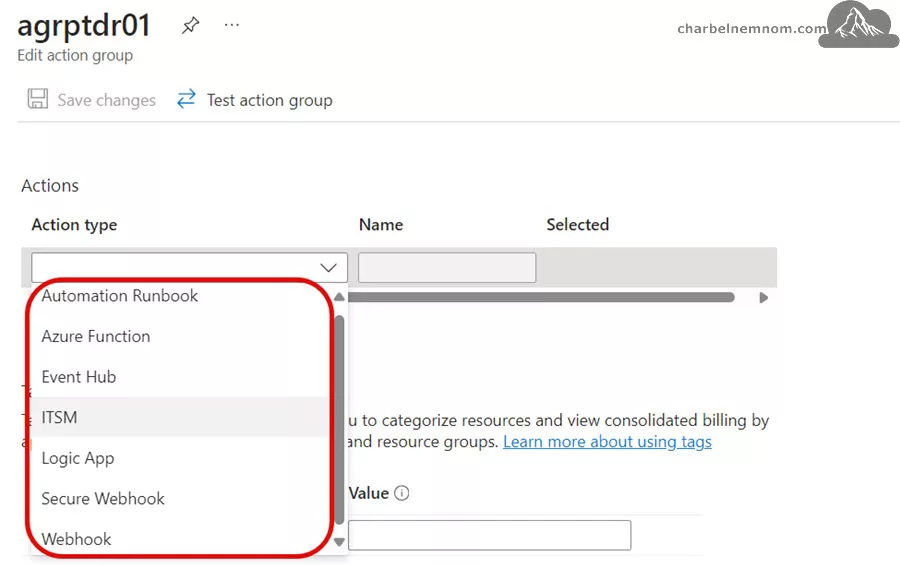
Task: Select Azure Function action type
Action: coord(179,336)
